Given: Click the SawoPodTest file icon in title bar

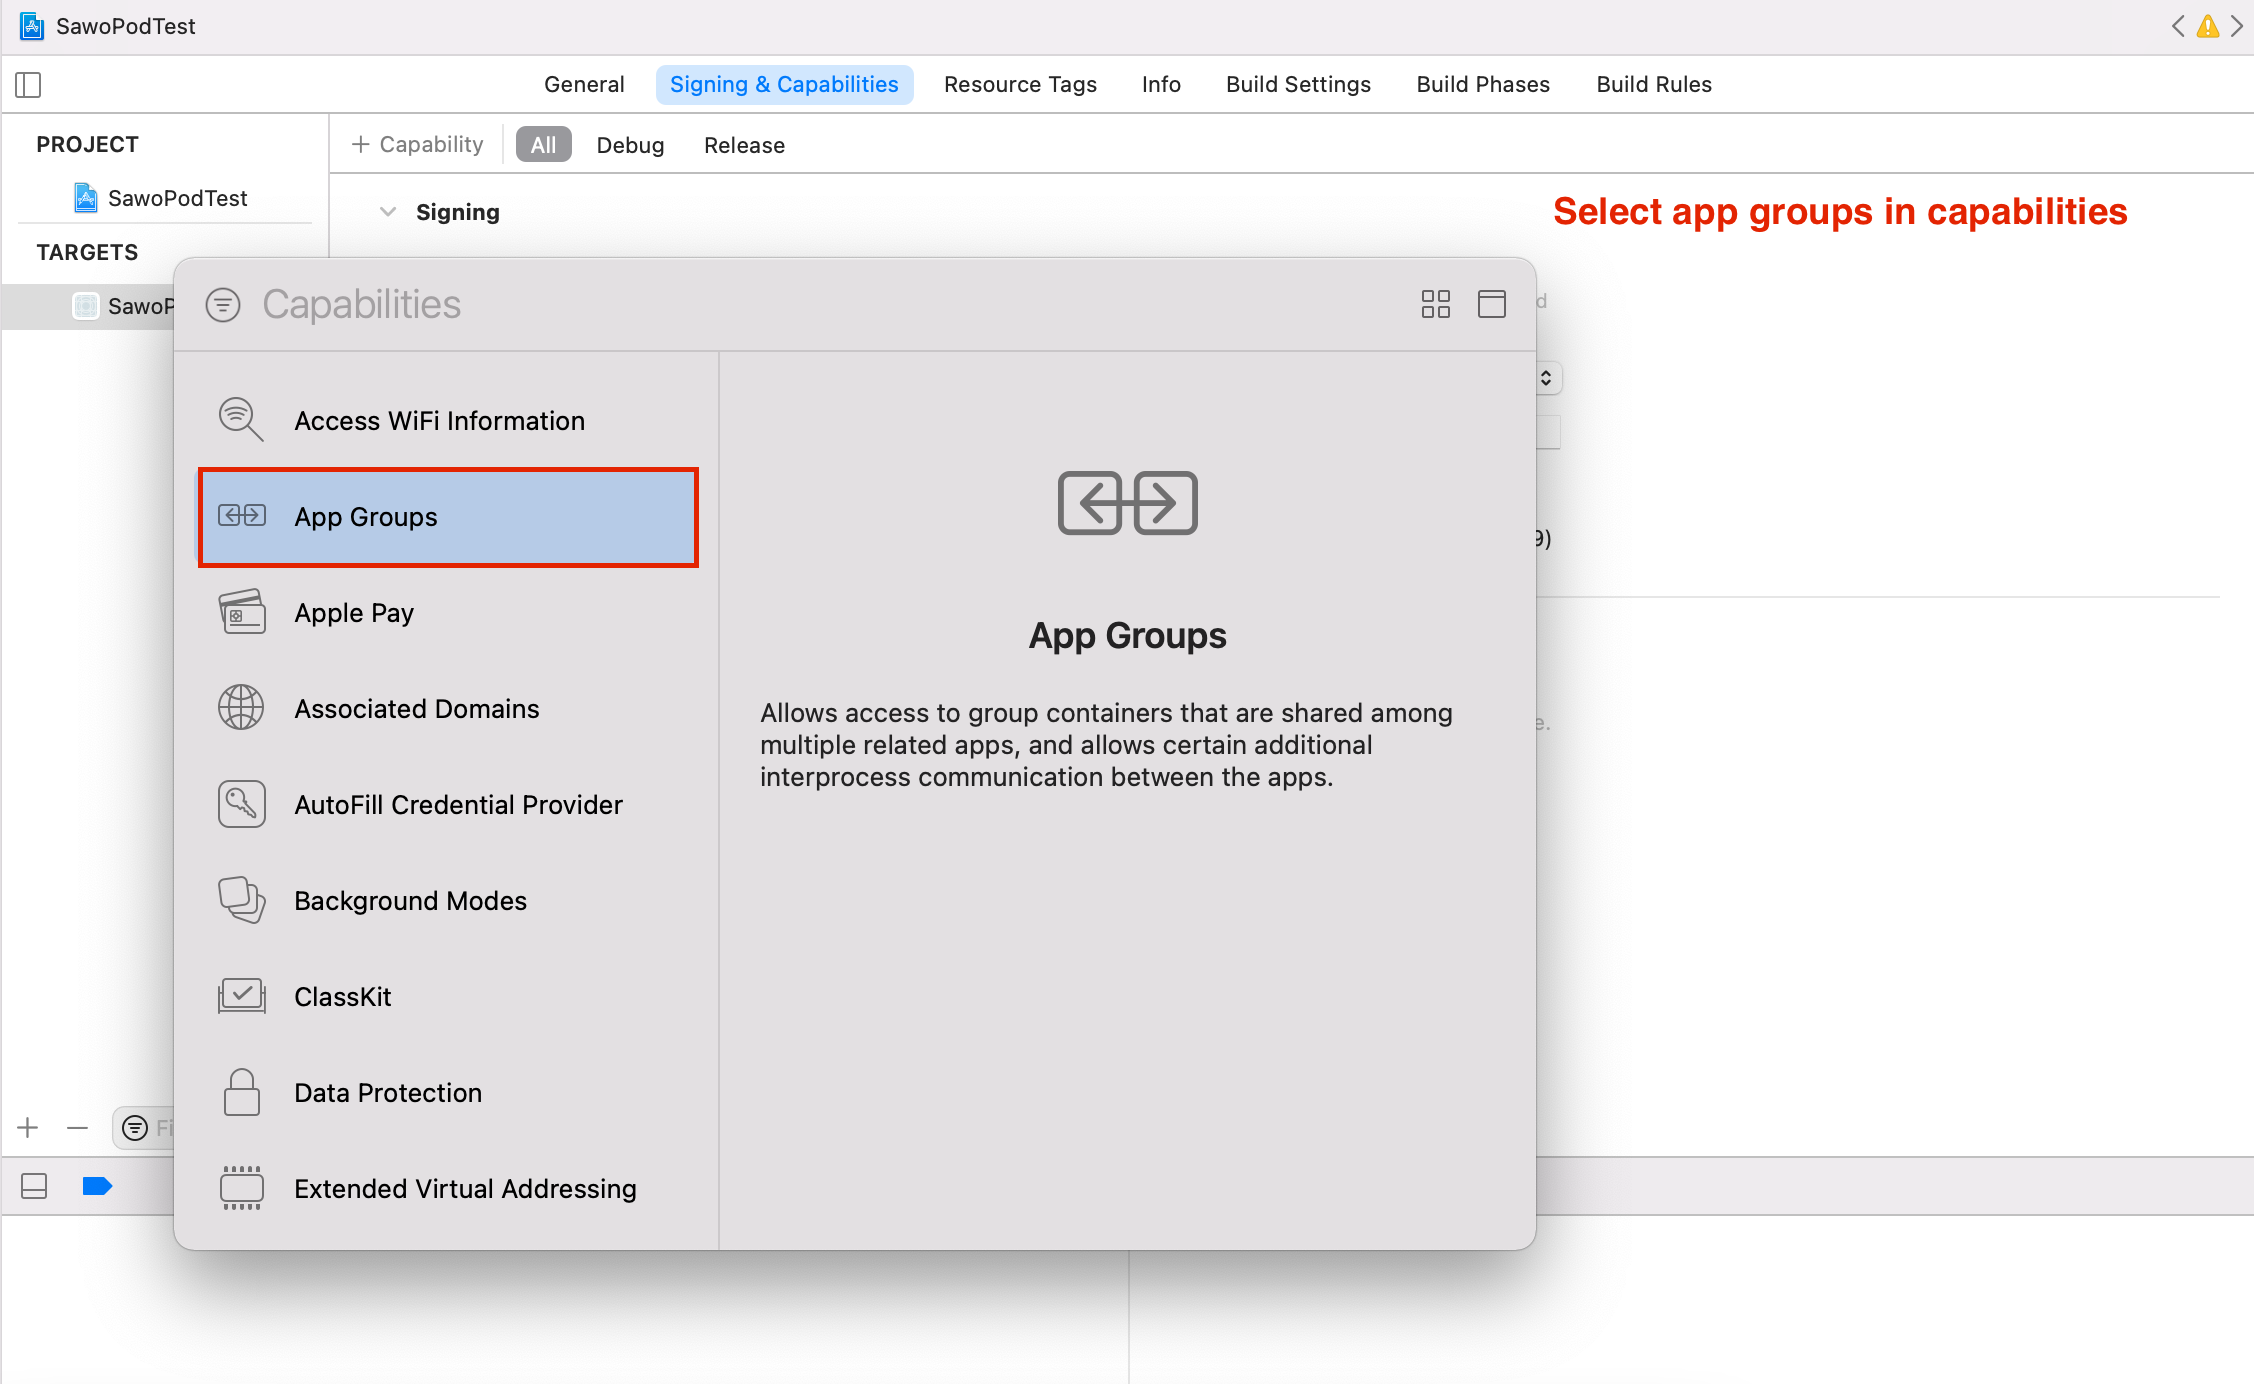Looking at the screenshot, I should pos(32,26).
